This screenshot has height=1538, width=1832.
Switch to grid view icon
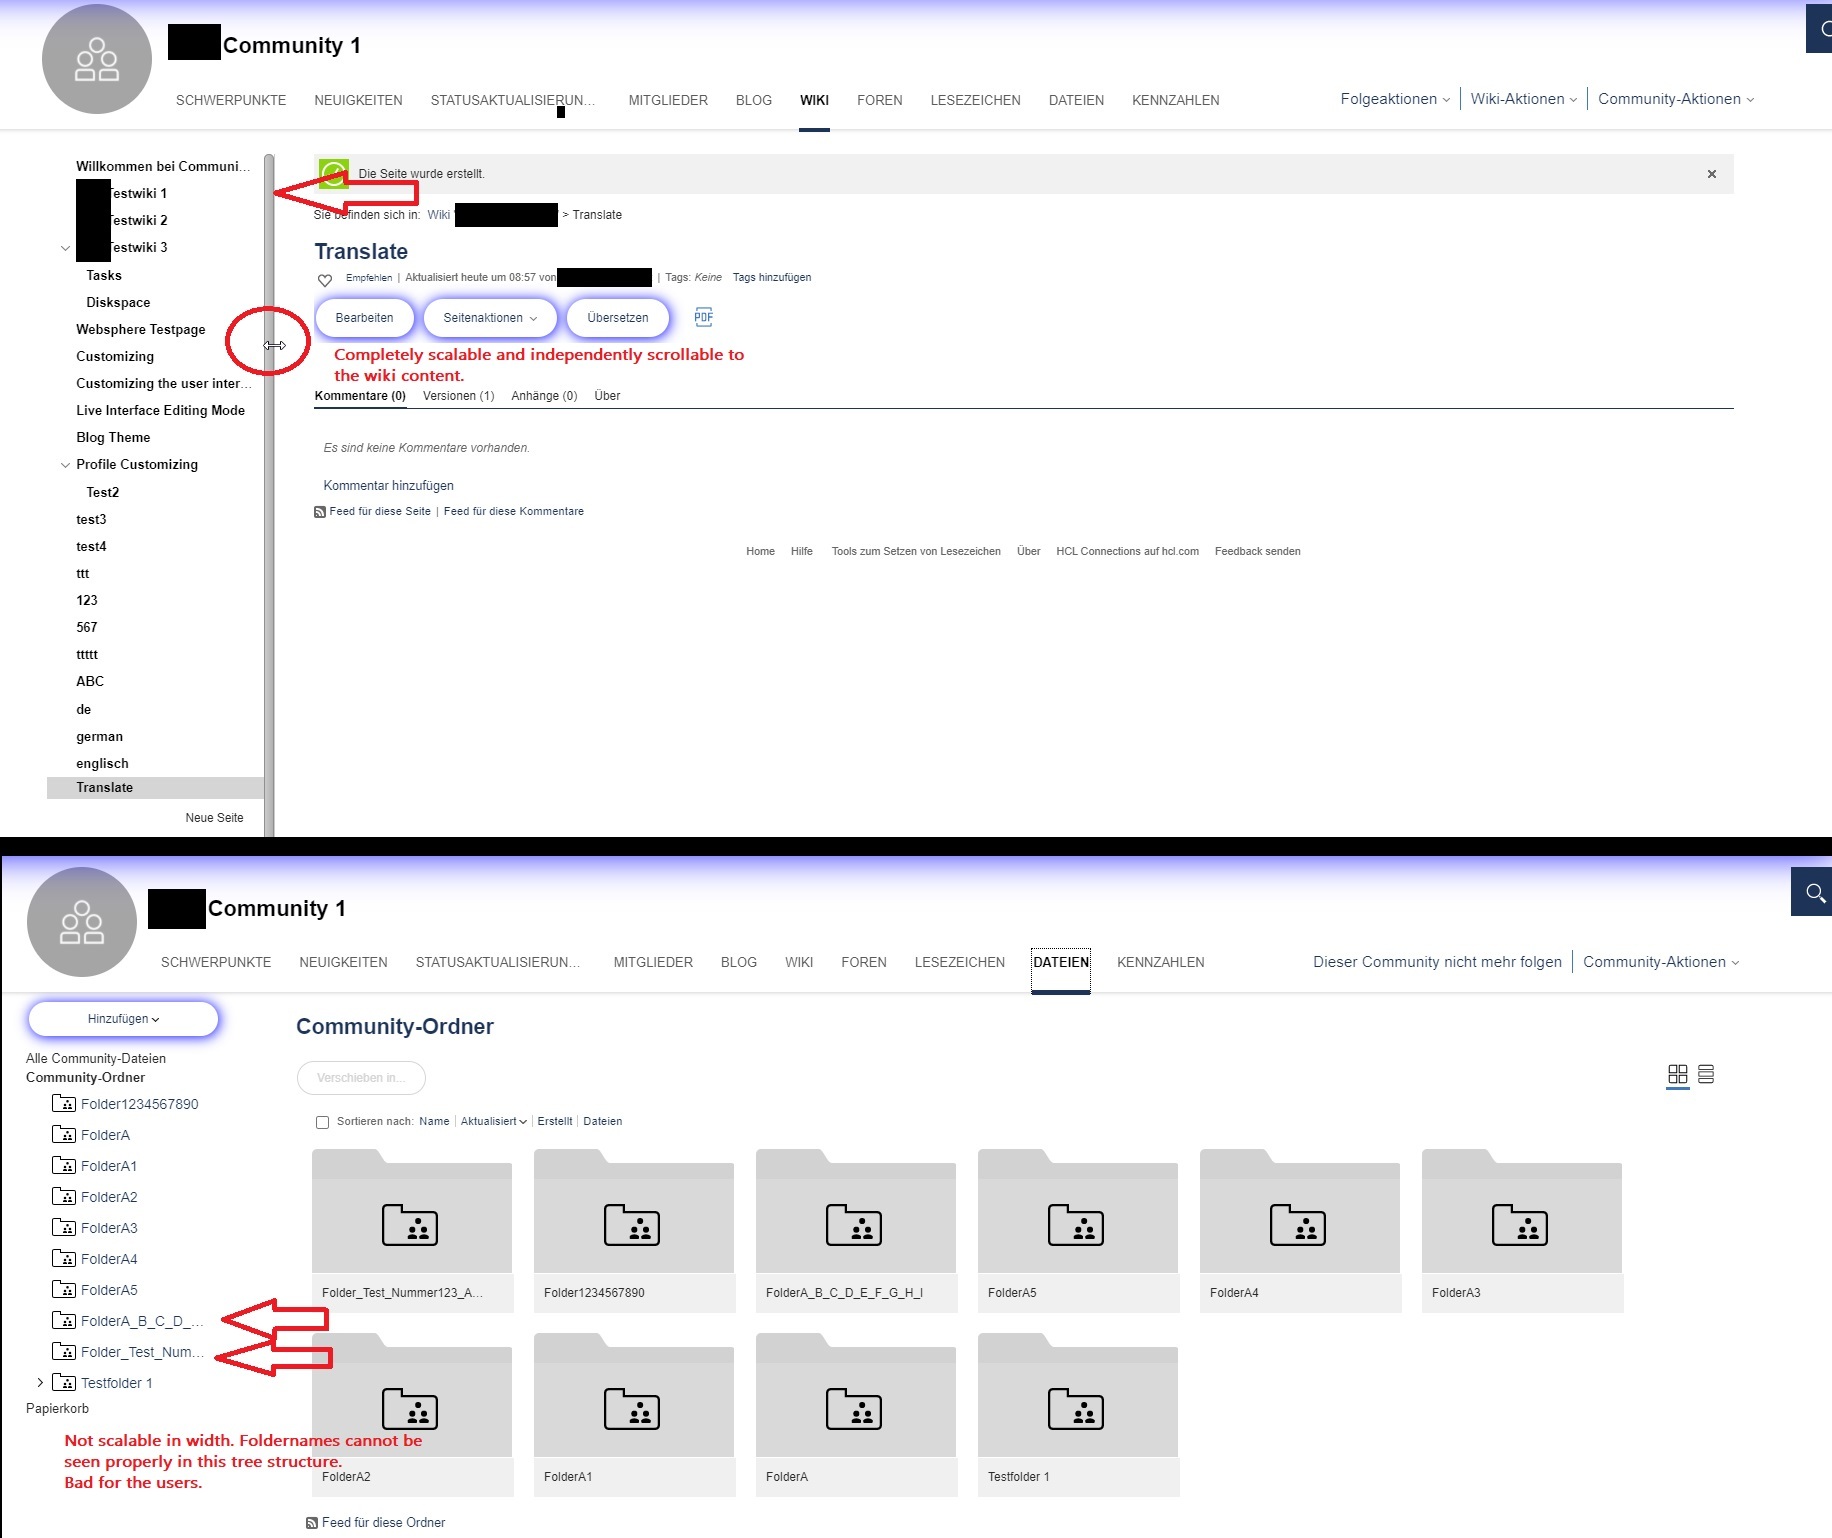(1677, 1074)
